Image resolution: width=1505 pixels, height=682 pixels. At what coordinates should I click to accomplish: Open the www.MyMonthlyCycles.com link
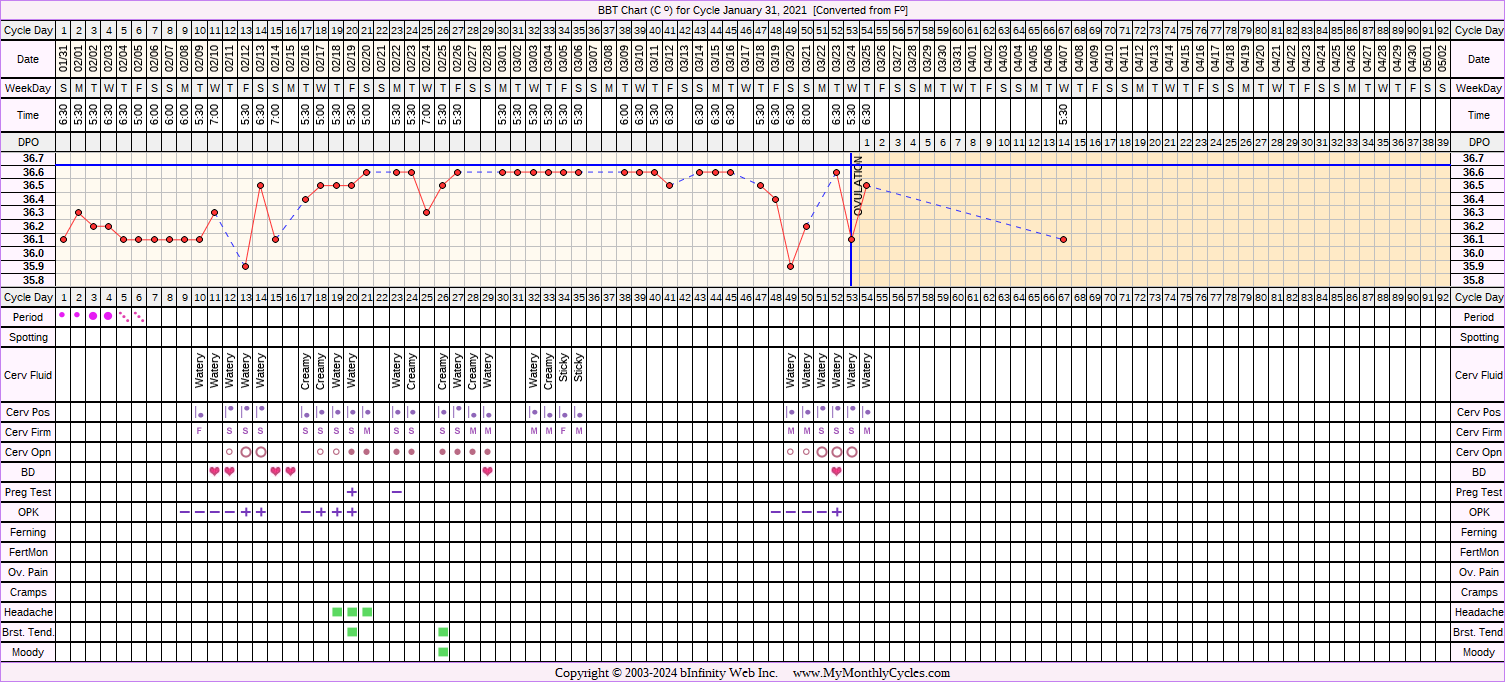[871, 673]
